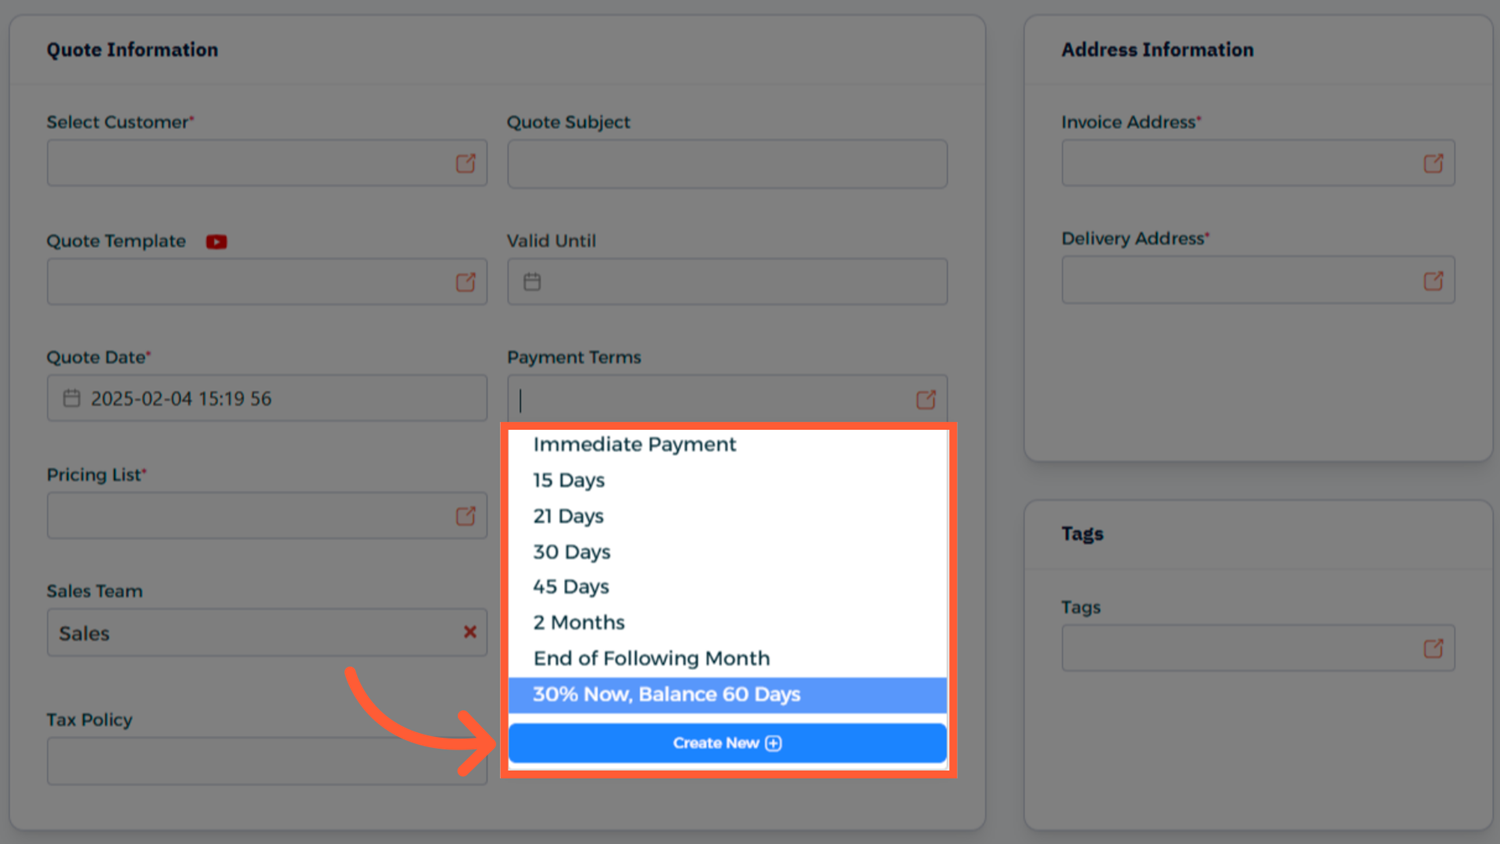Image resolution: width=1500 pixels, height=844 pixels.
Task: Click the calendar icon in Valid Until field
Action: tap(532, 282)
